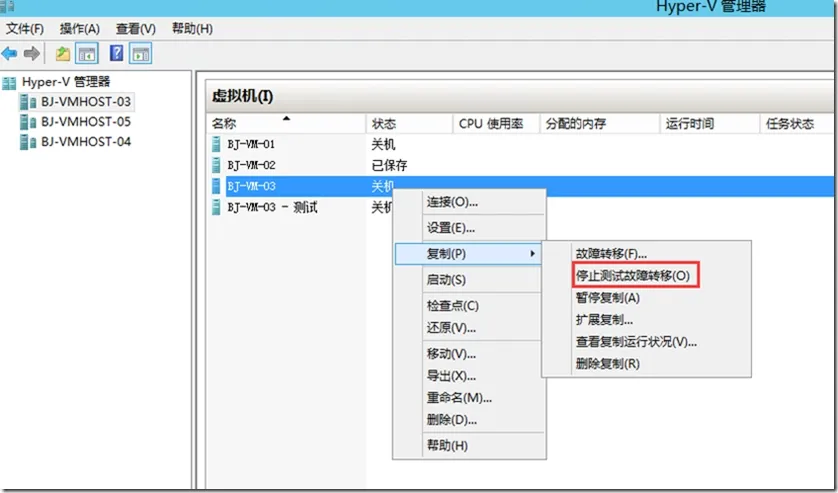Select 复制(P) submenu entry

(x=468, y=253)
